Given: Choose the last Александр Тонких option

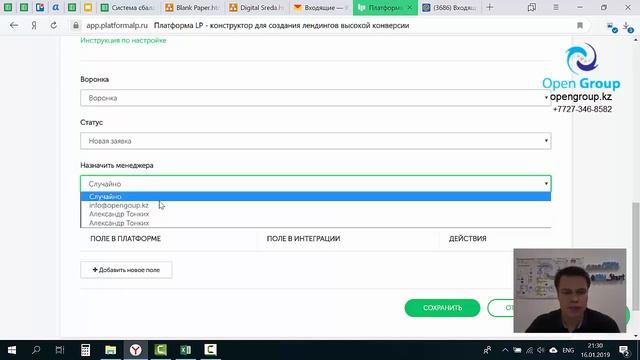Looking at the screenshot, I should (316, 223).
